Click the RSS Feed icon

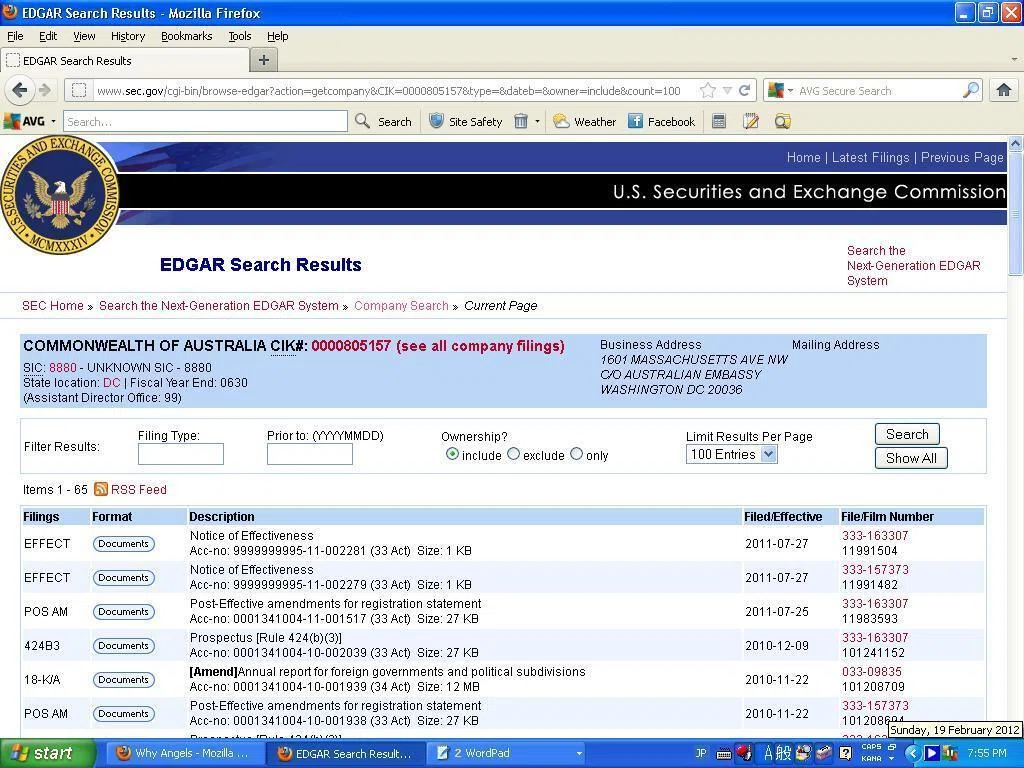101,489
